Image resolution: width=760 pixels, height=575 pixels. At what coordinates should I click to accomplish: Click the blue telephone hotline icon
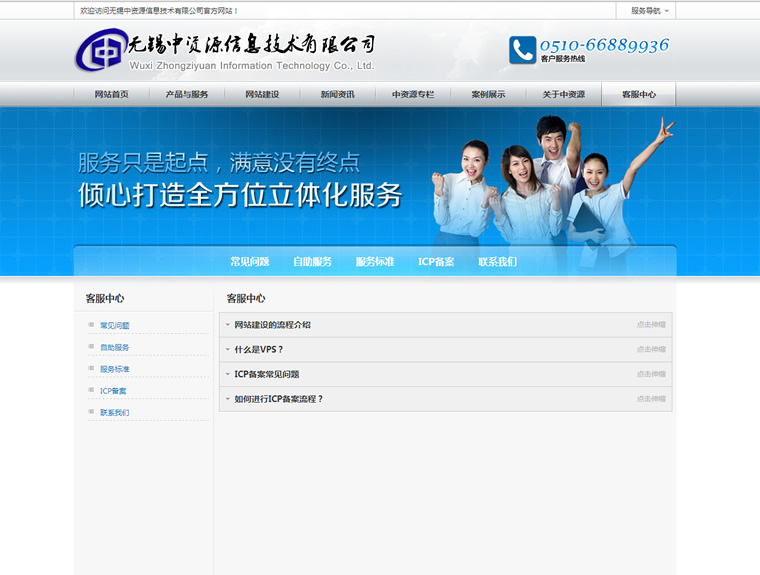522,50
